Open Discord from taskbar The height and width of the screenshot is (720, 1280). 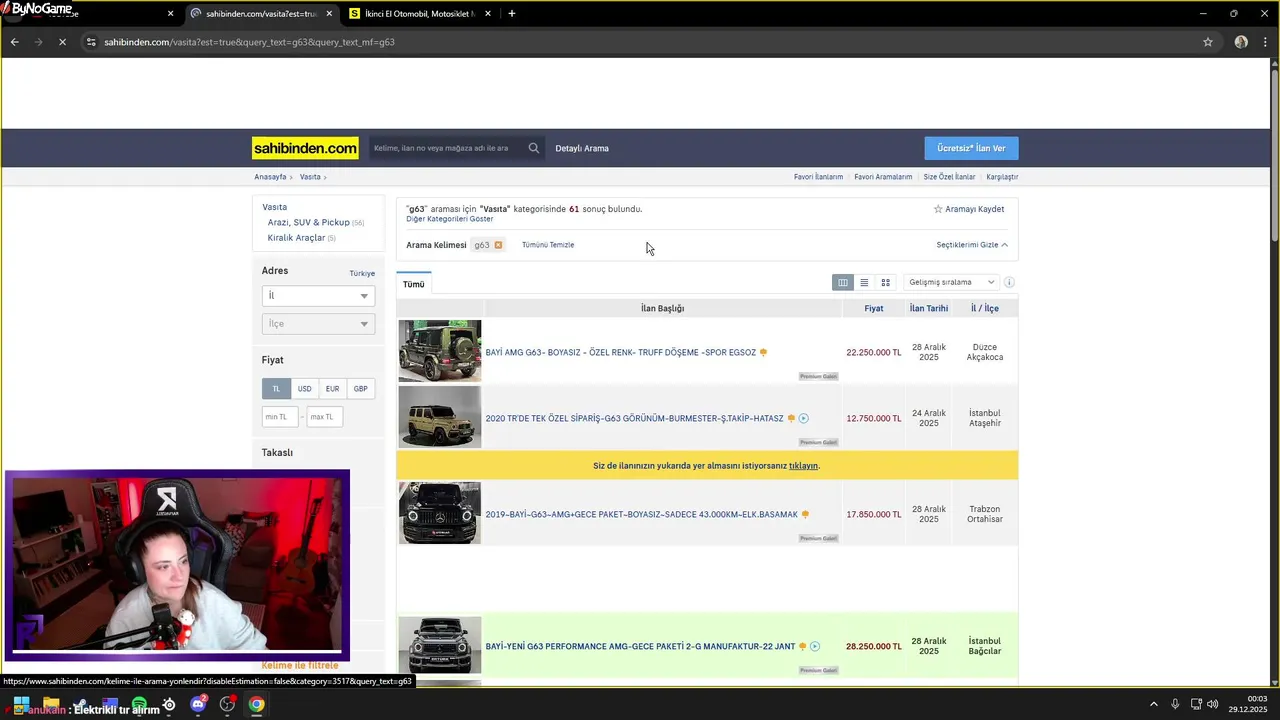pyautogui.click(x=198, y=704)
